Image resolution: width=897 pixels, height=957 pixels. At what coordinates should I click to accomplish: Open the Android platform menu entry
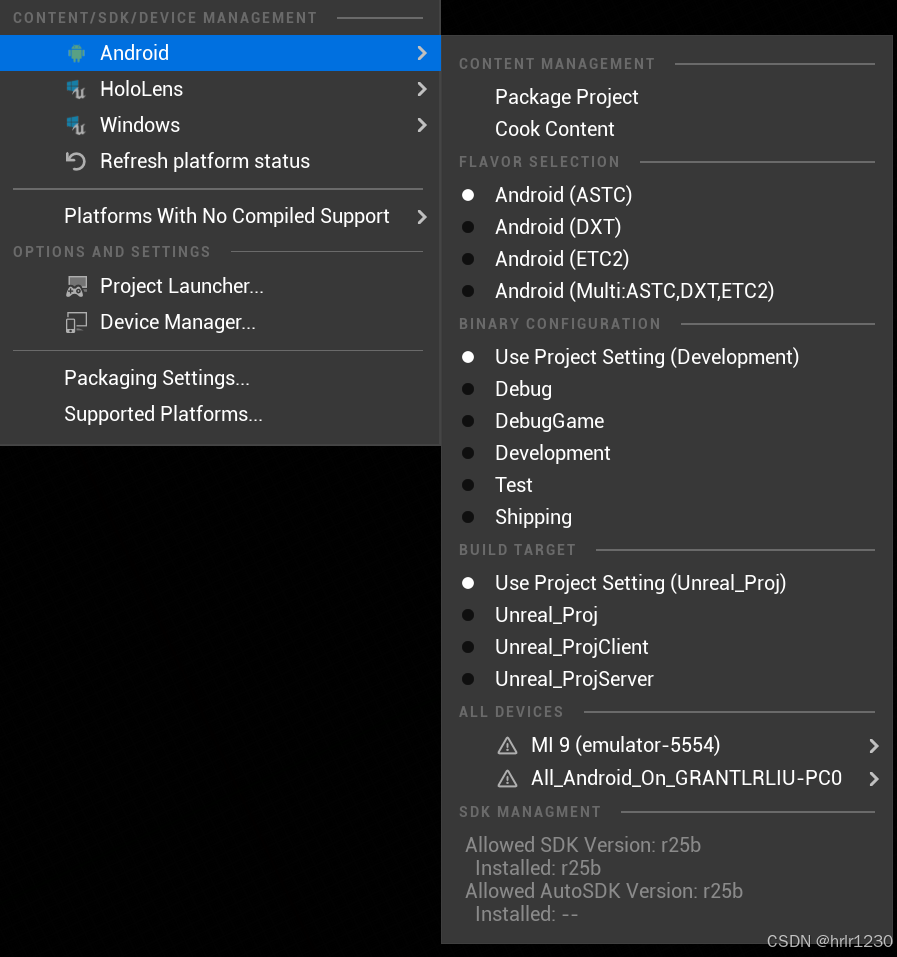pos(220,53)
